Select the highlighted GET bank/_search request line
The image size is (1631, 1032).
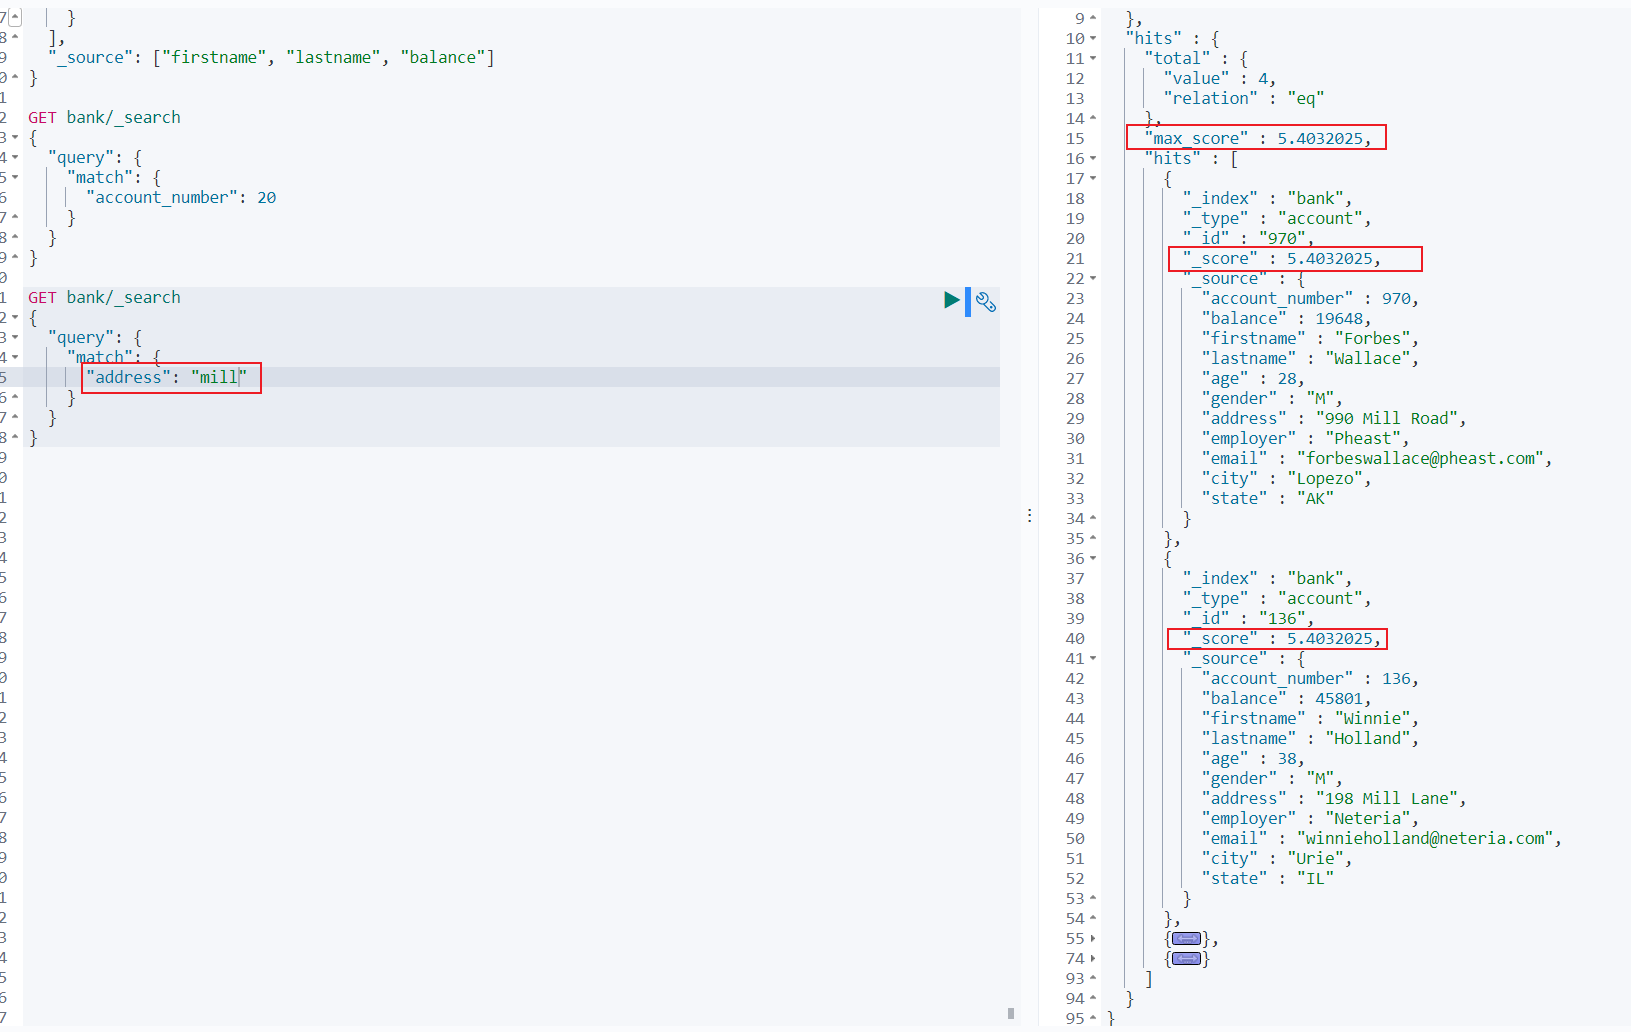pyautogui.click(x=104, y=297)
